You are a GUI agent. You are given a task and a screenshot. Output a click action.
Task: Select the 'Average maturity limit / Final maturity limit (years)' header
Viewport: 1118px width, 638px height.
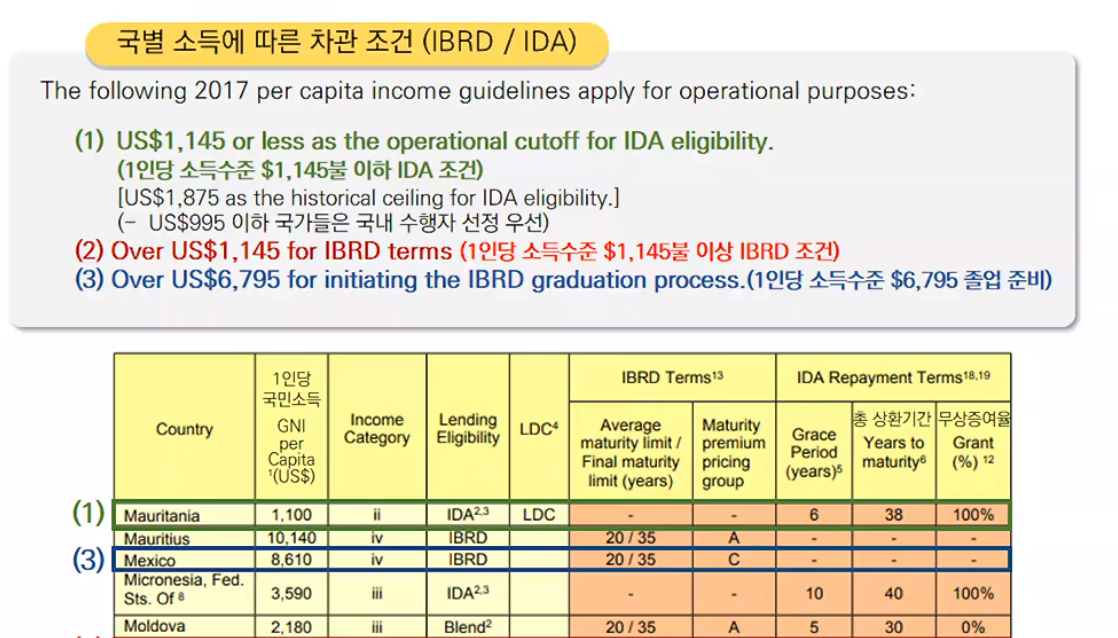click(x=630, y=453)
